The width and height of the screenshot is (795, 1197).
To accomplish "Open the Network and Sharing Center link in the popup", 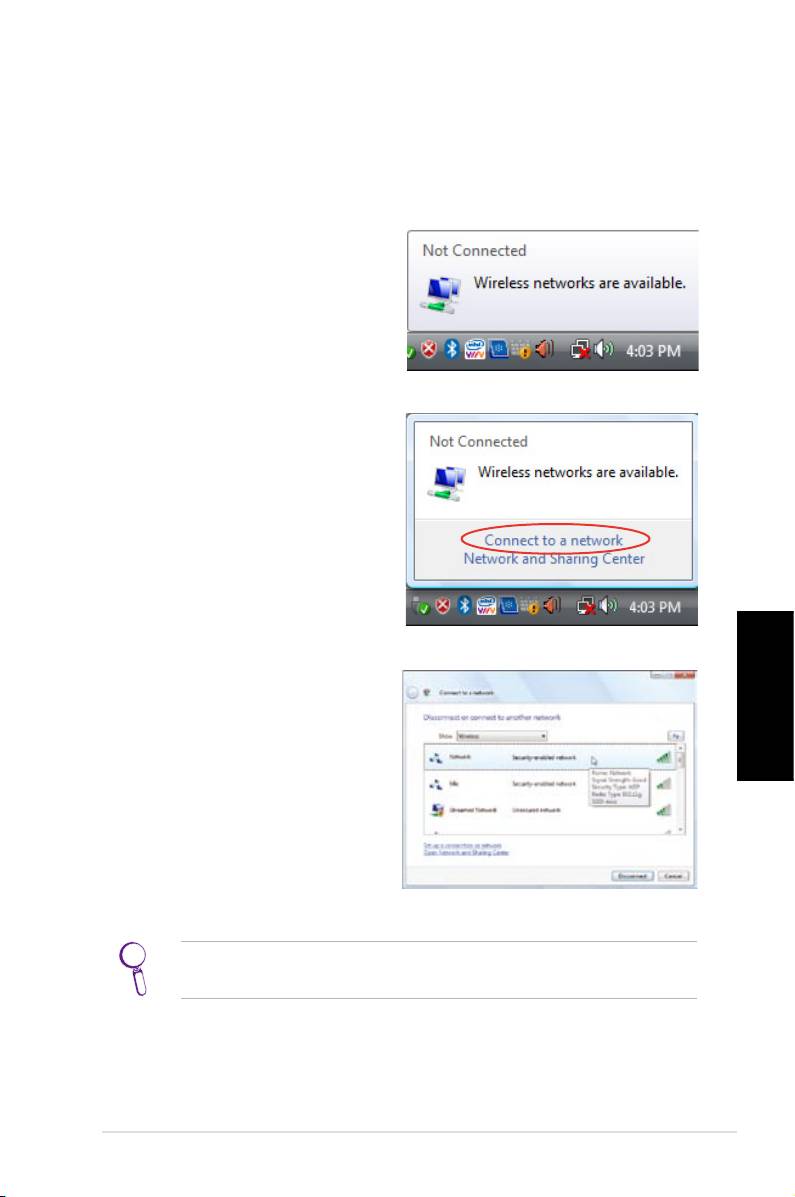I will pyautogui.click(x=553, y=559).
